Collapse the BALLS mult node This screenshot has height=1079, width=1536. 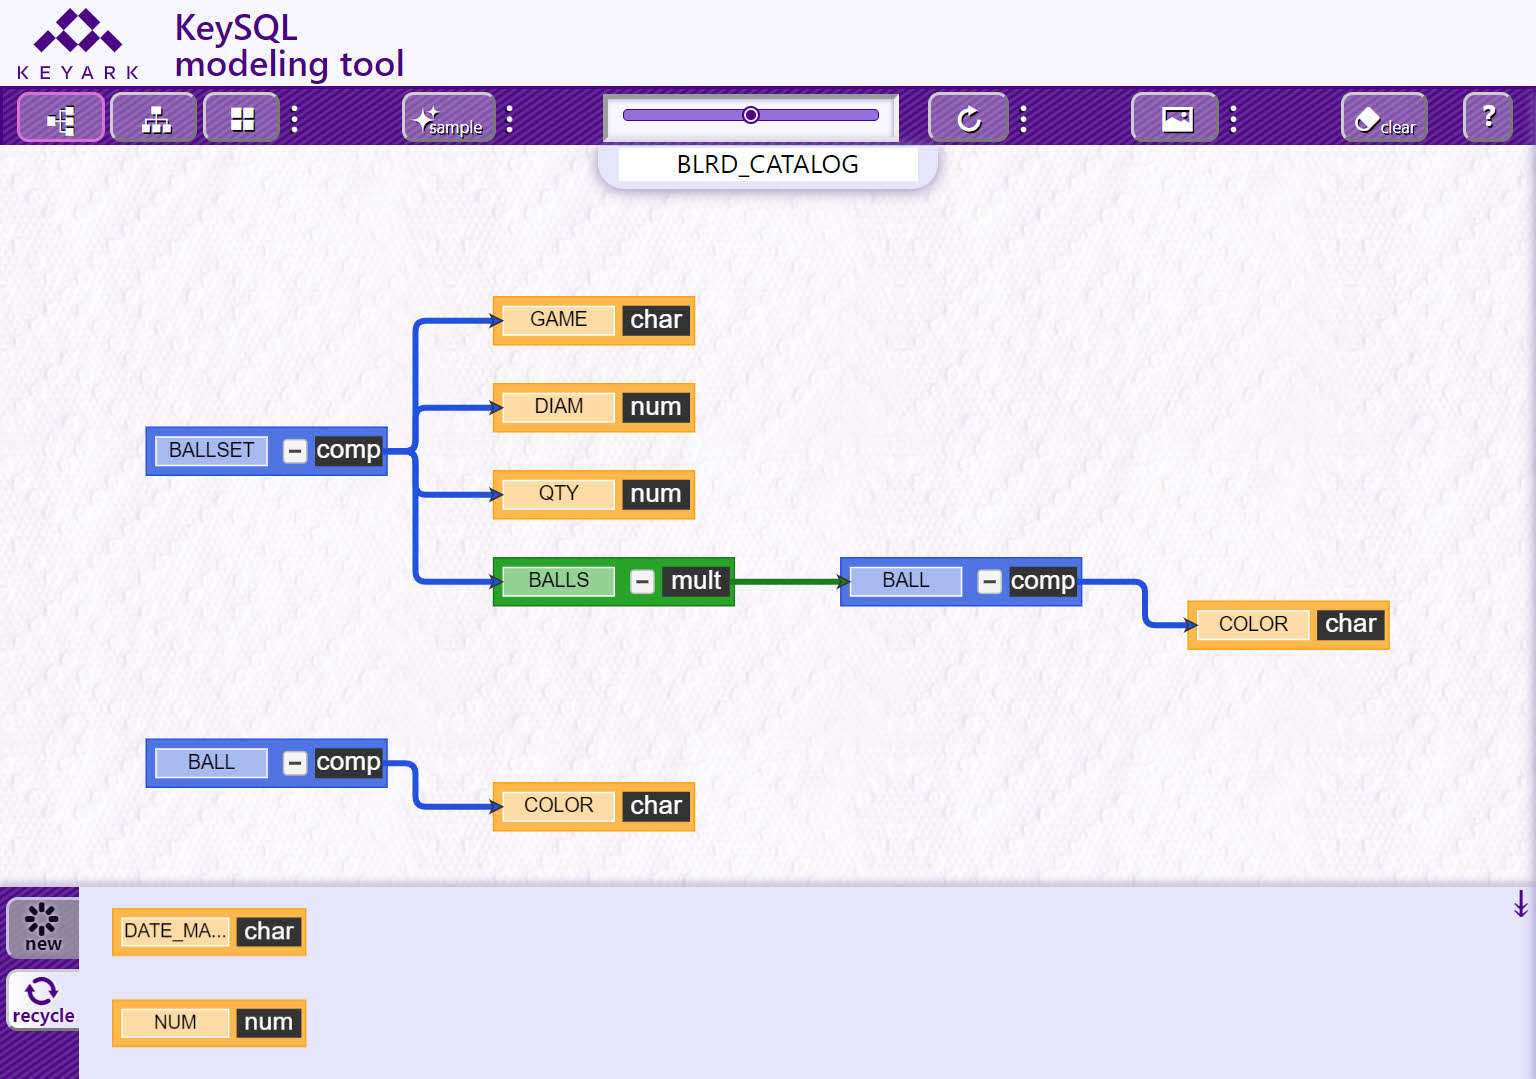click(x=642, y=581)
